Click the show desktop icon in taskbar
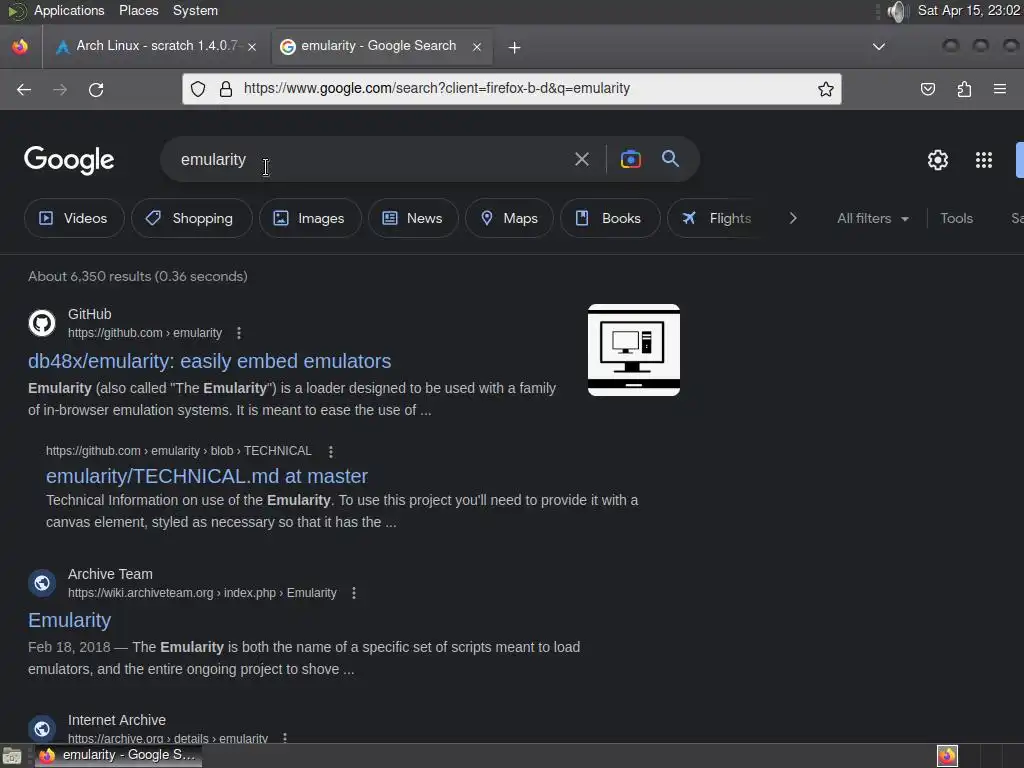Image resolution: width=1024 pixels, height=768 pixels. pyautogui.click(x=12, y=756)
